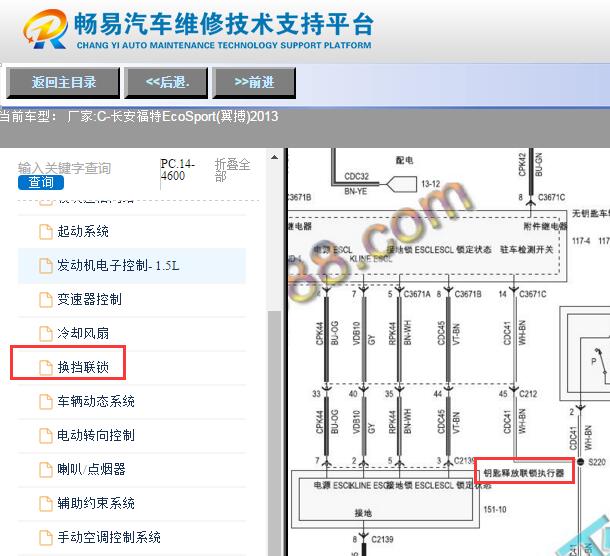Click the 畅易 platform logo icon
Image resolution: width=610 pixels, height=556 pixels.
[46, 29]
